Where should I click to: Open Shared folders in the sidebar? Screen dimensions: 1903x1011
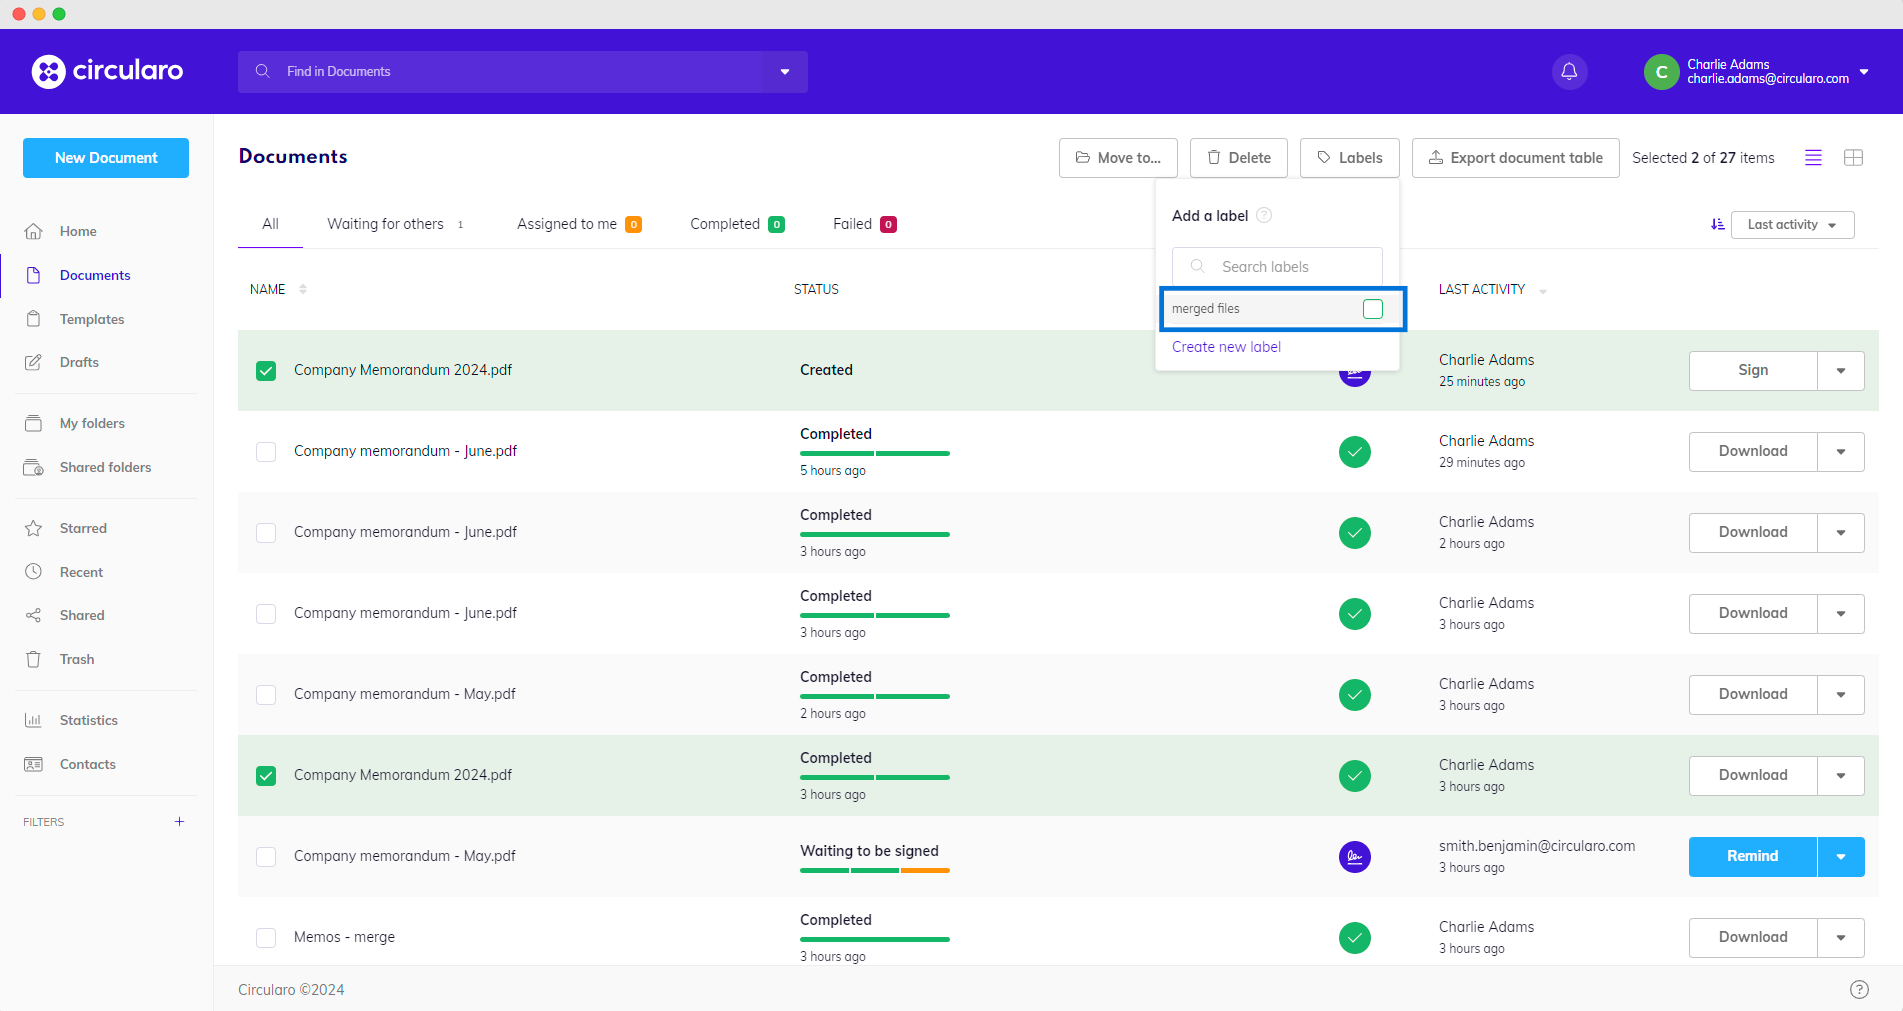click(x=105, y=467)
